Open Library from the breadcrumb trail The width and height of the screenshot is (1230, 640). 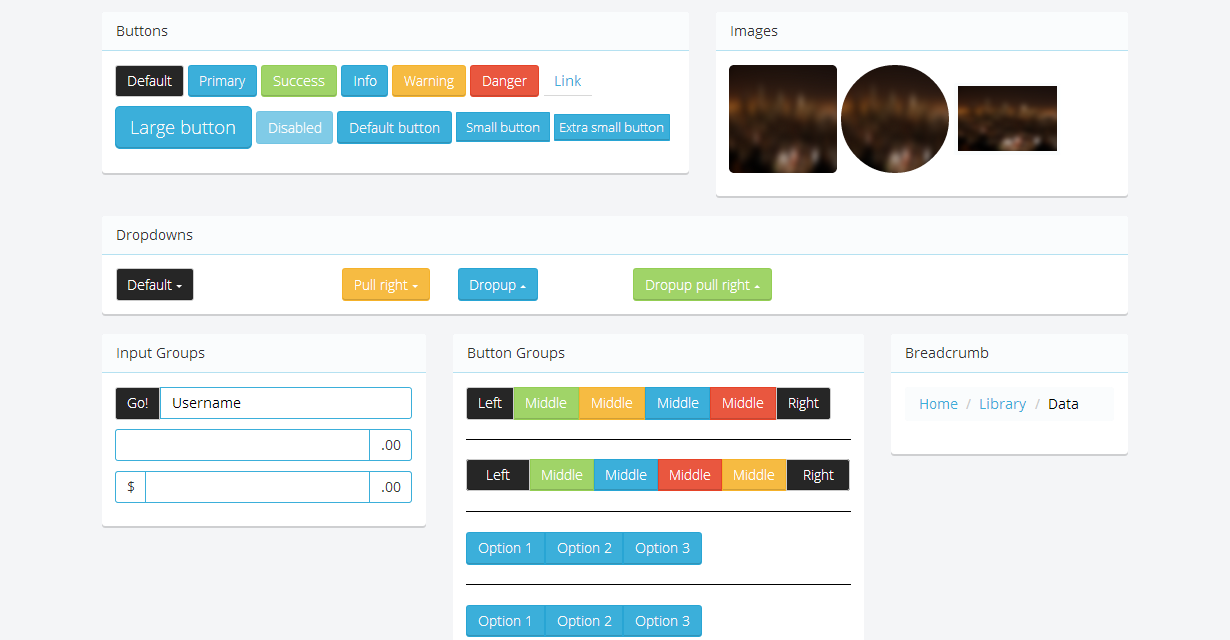click(x=1002, y=403)
